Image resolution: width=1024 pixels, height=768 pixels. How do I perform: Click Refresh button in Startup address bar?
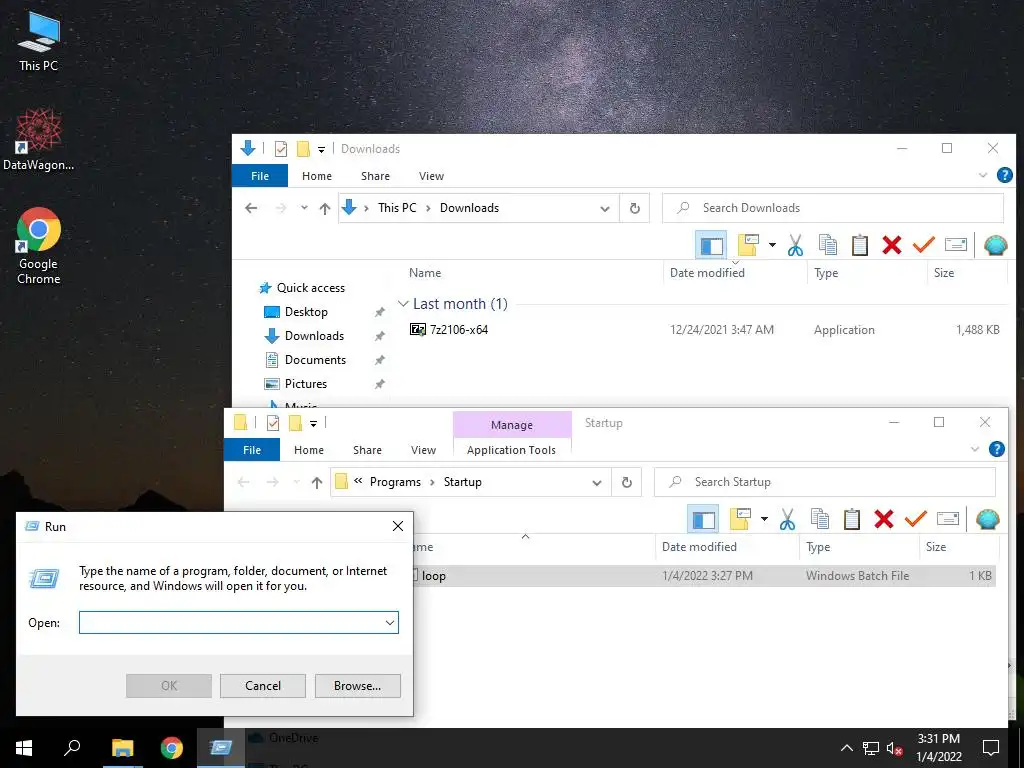click(626, 483)
